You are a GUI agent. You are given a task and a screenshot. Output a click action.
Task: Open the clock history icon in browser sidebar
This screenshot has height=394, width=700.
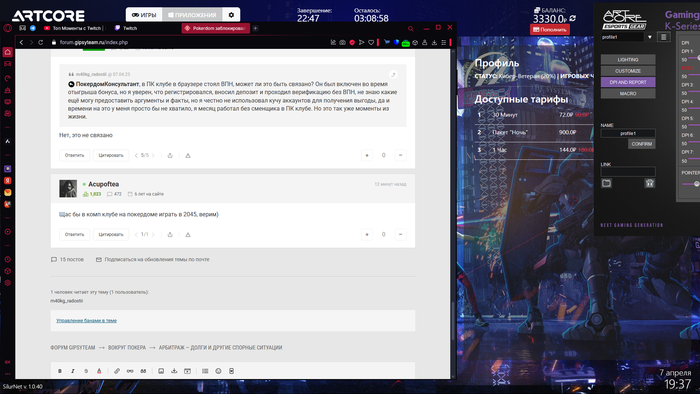click(x=8, y=259)
